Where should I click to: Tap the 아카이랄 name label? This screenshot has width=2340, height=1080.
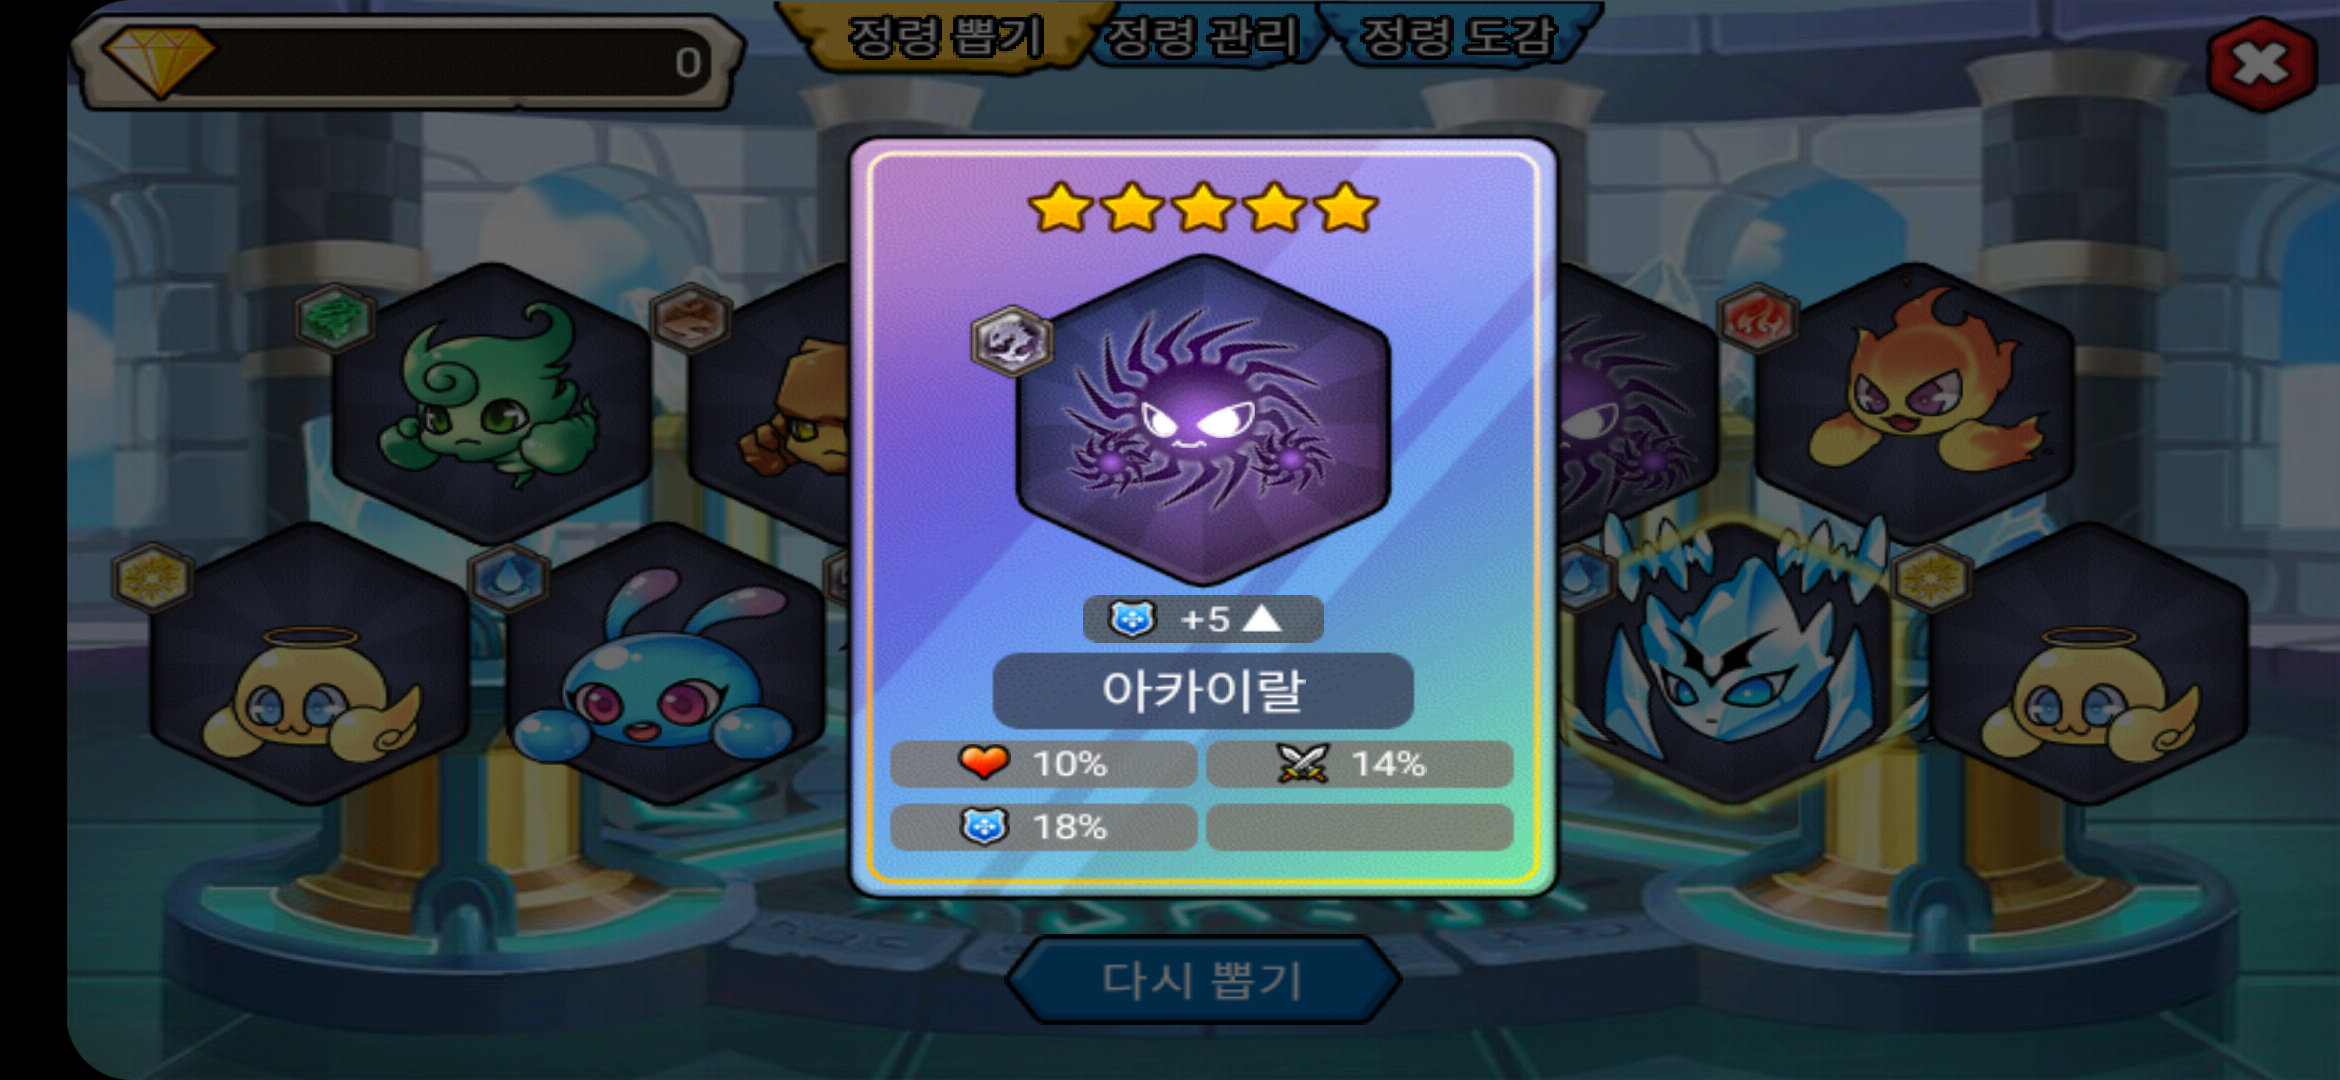1203,690
